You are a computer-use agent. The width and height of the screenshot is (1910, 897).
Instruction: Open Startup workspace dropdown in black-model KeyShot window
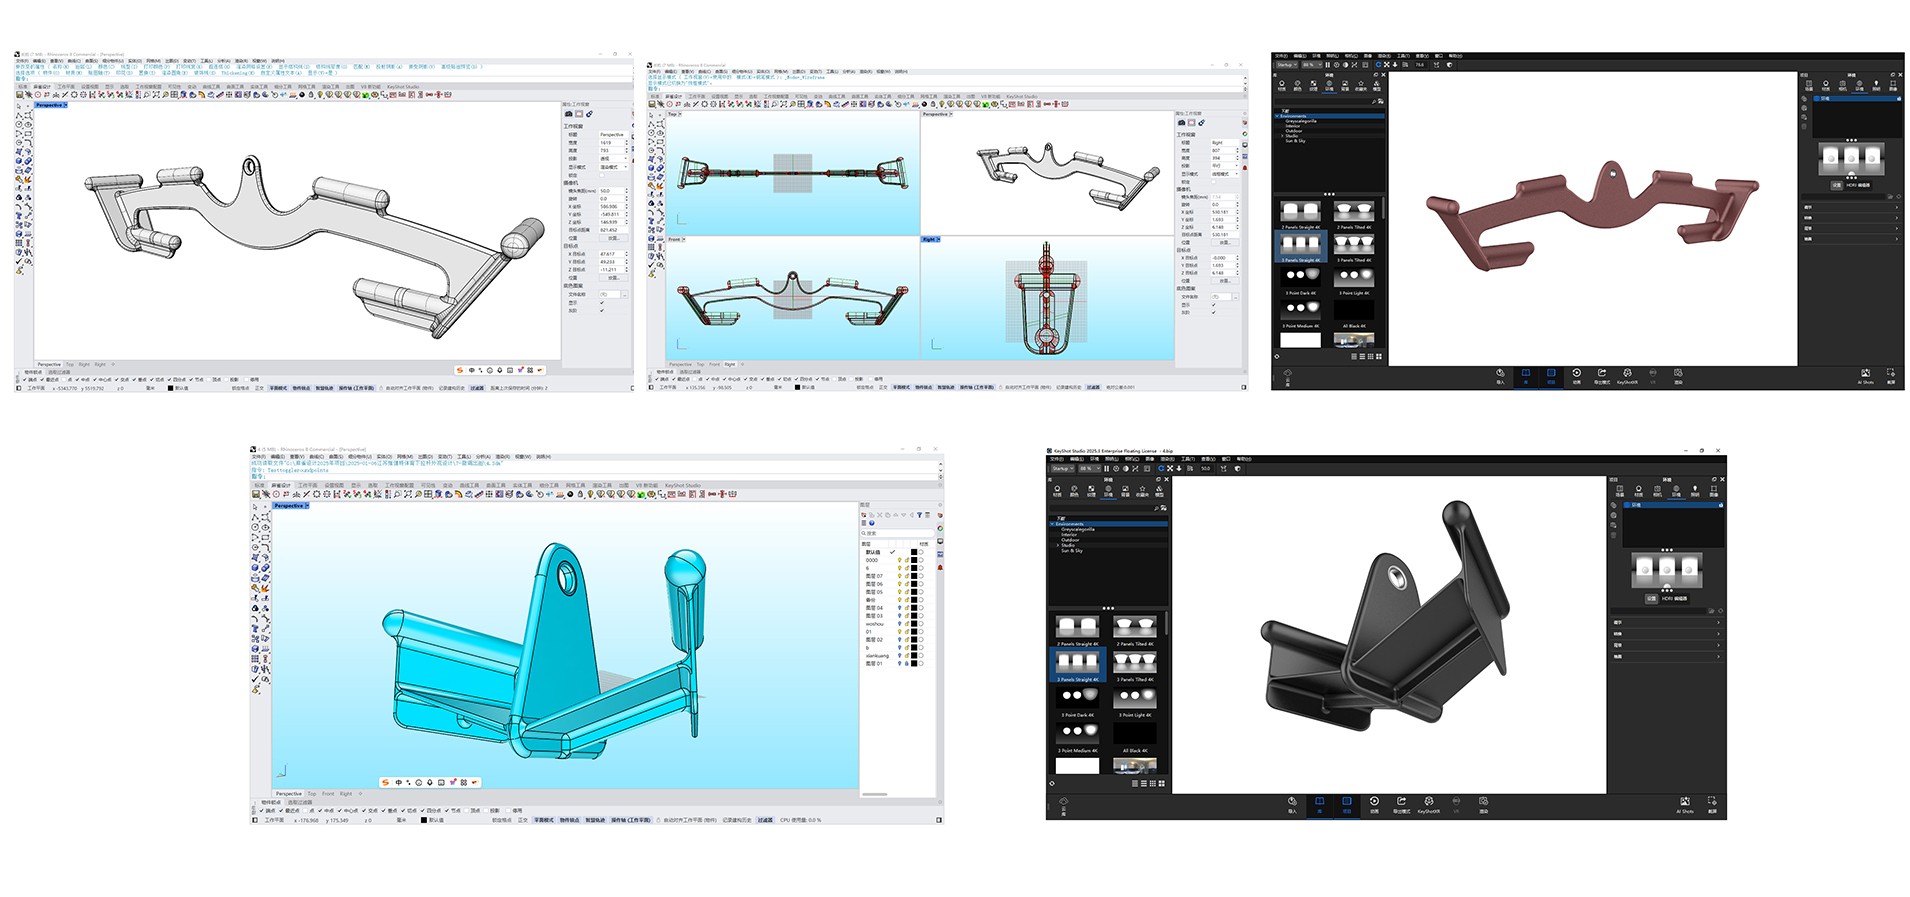(x=1062, y=468)
